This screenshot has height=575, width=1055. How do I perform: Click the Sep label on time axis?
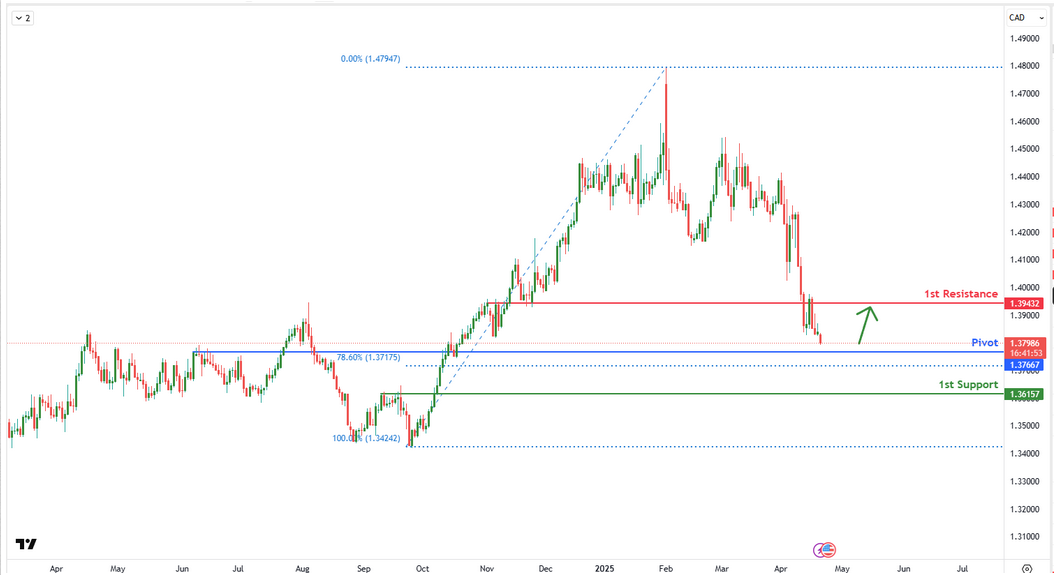tap(363, 569)
